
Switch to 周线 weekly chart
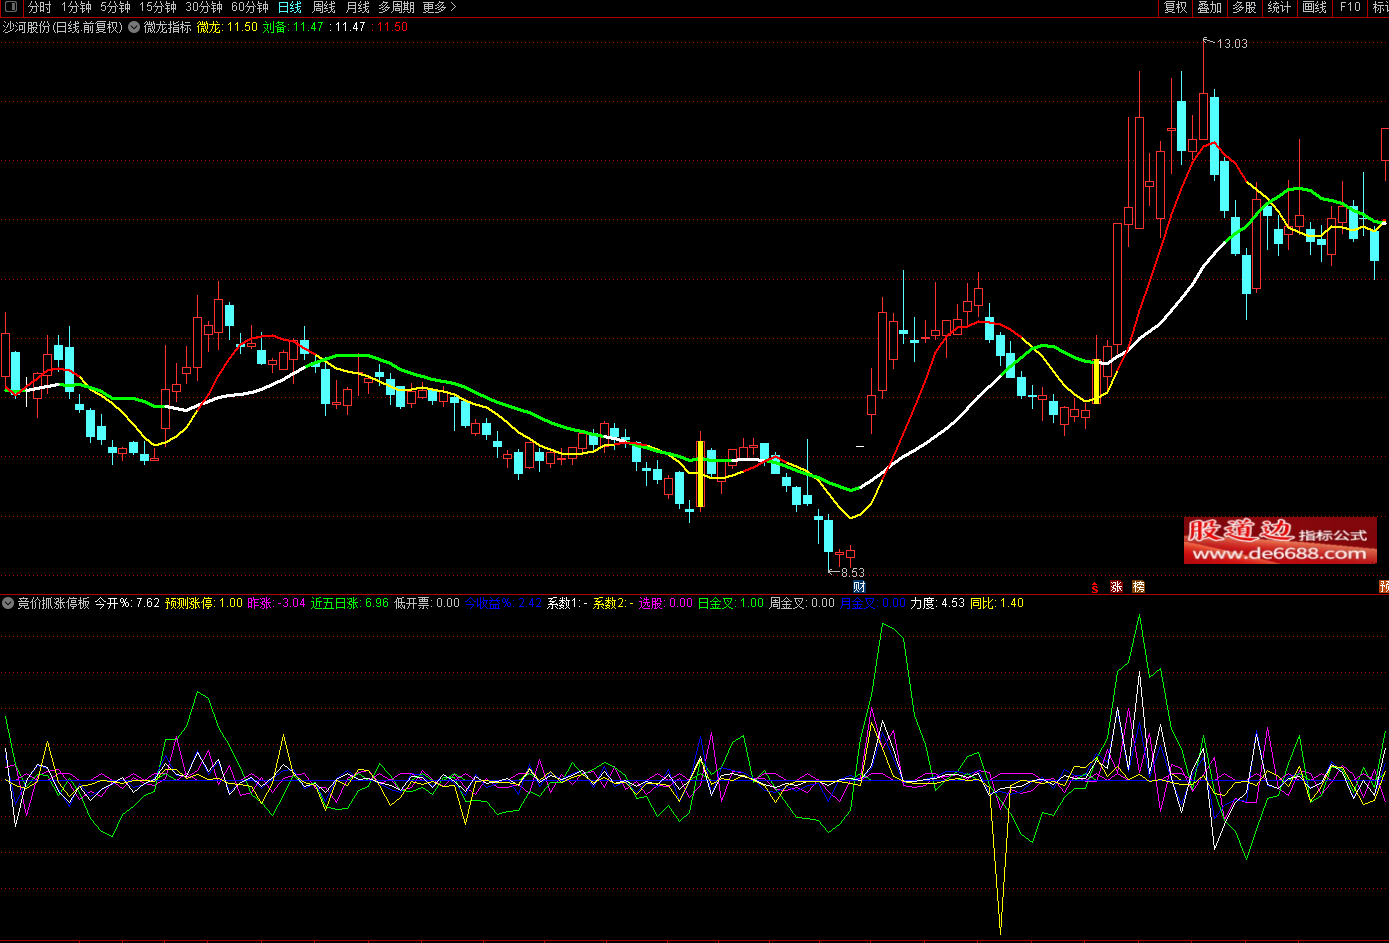click(324, 7)
